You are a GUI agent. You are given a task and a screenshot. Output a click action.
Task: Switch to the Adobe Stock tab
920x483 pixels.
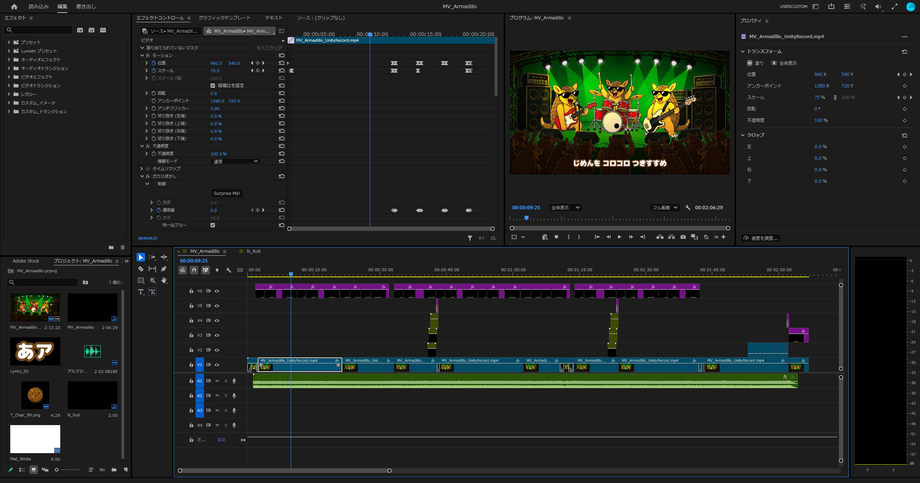coord(26,261)
